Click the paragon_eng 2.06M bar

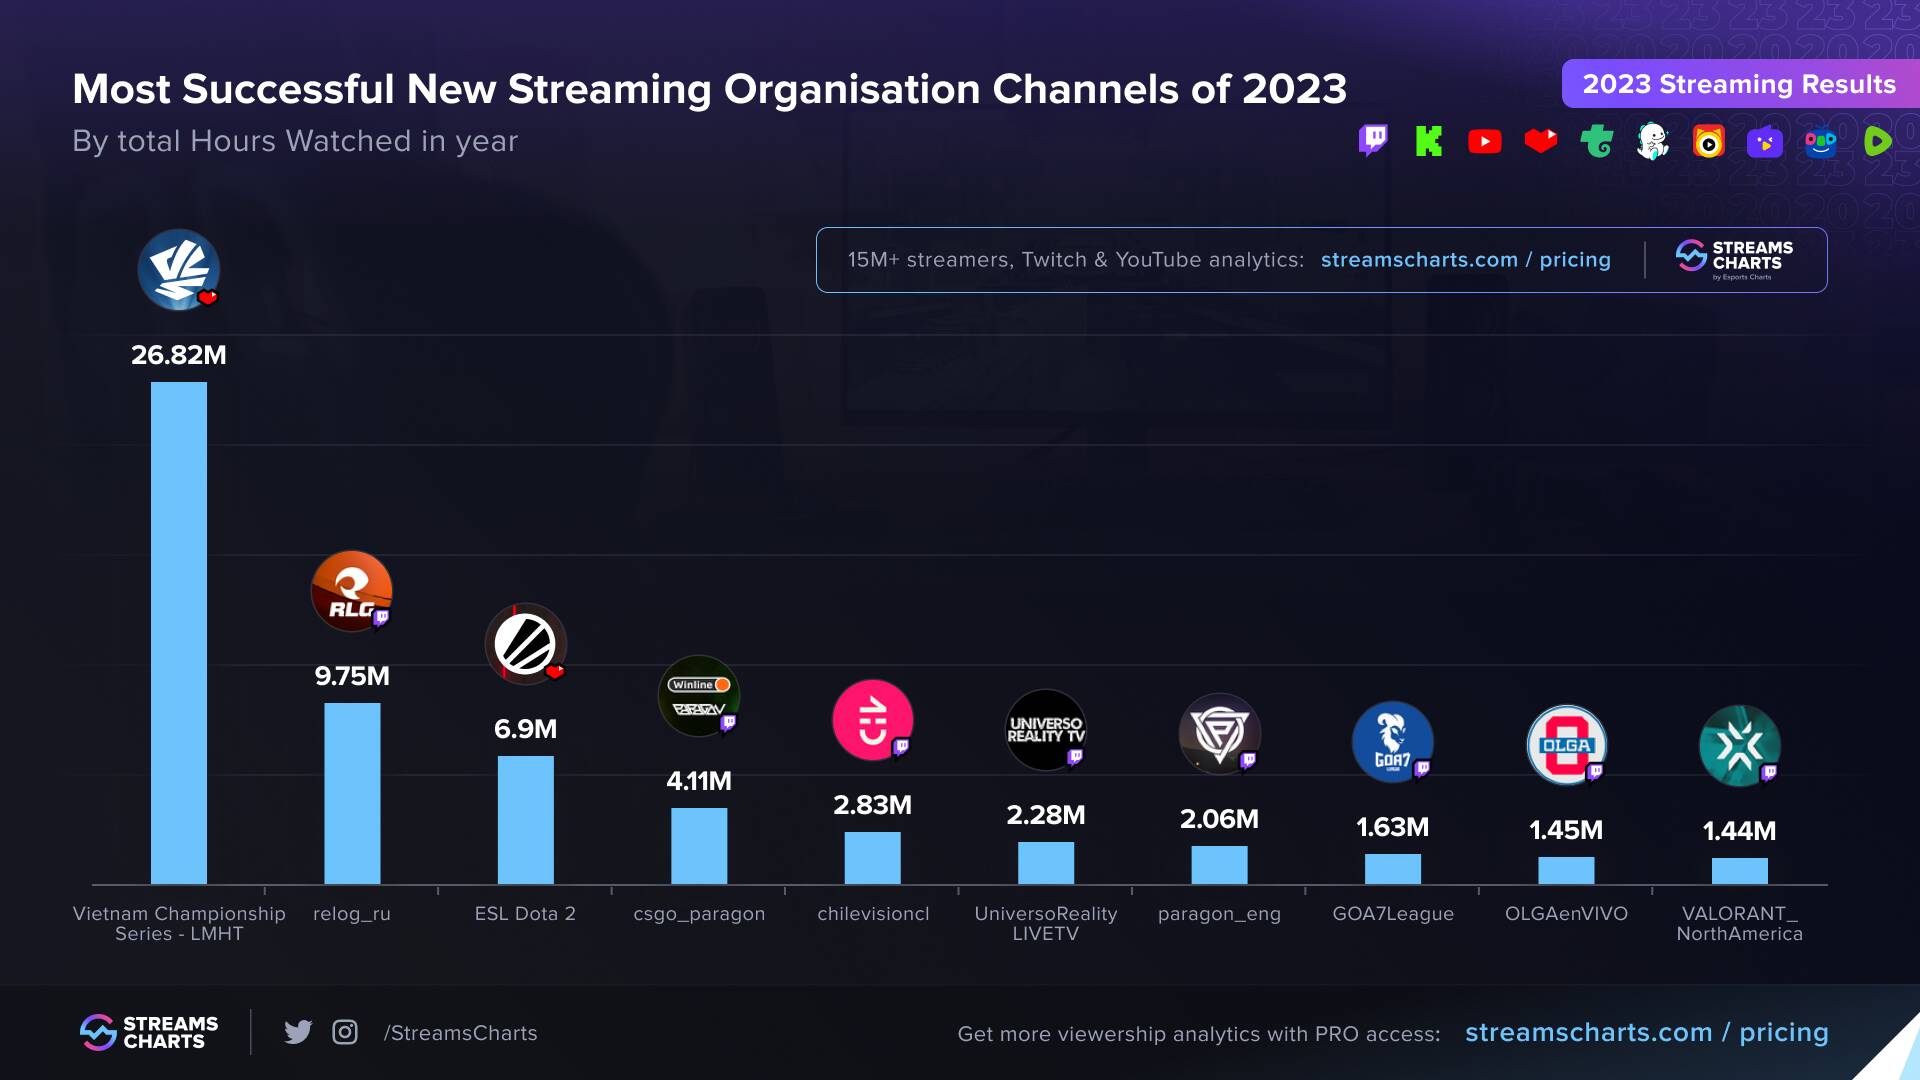[1220, 865]
